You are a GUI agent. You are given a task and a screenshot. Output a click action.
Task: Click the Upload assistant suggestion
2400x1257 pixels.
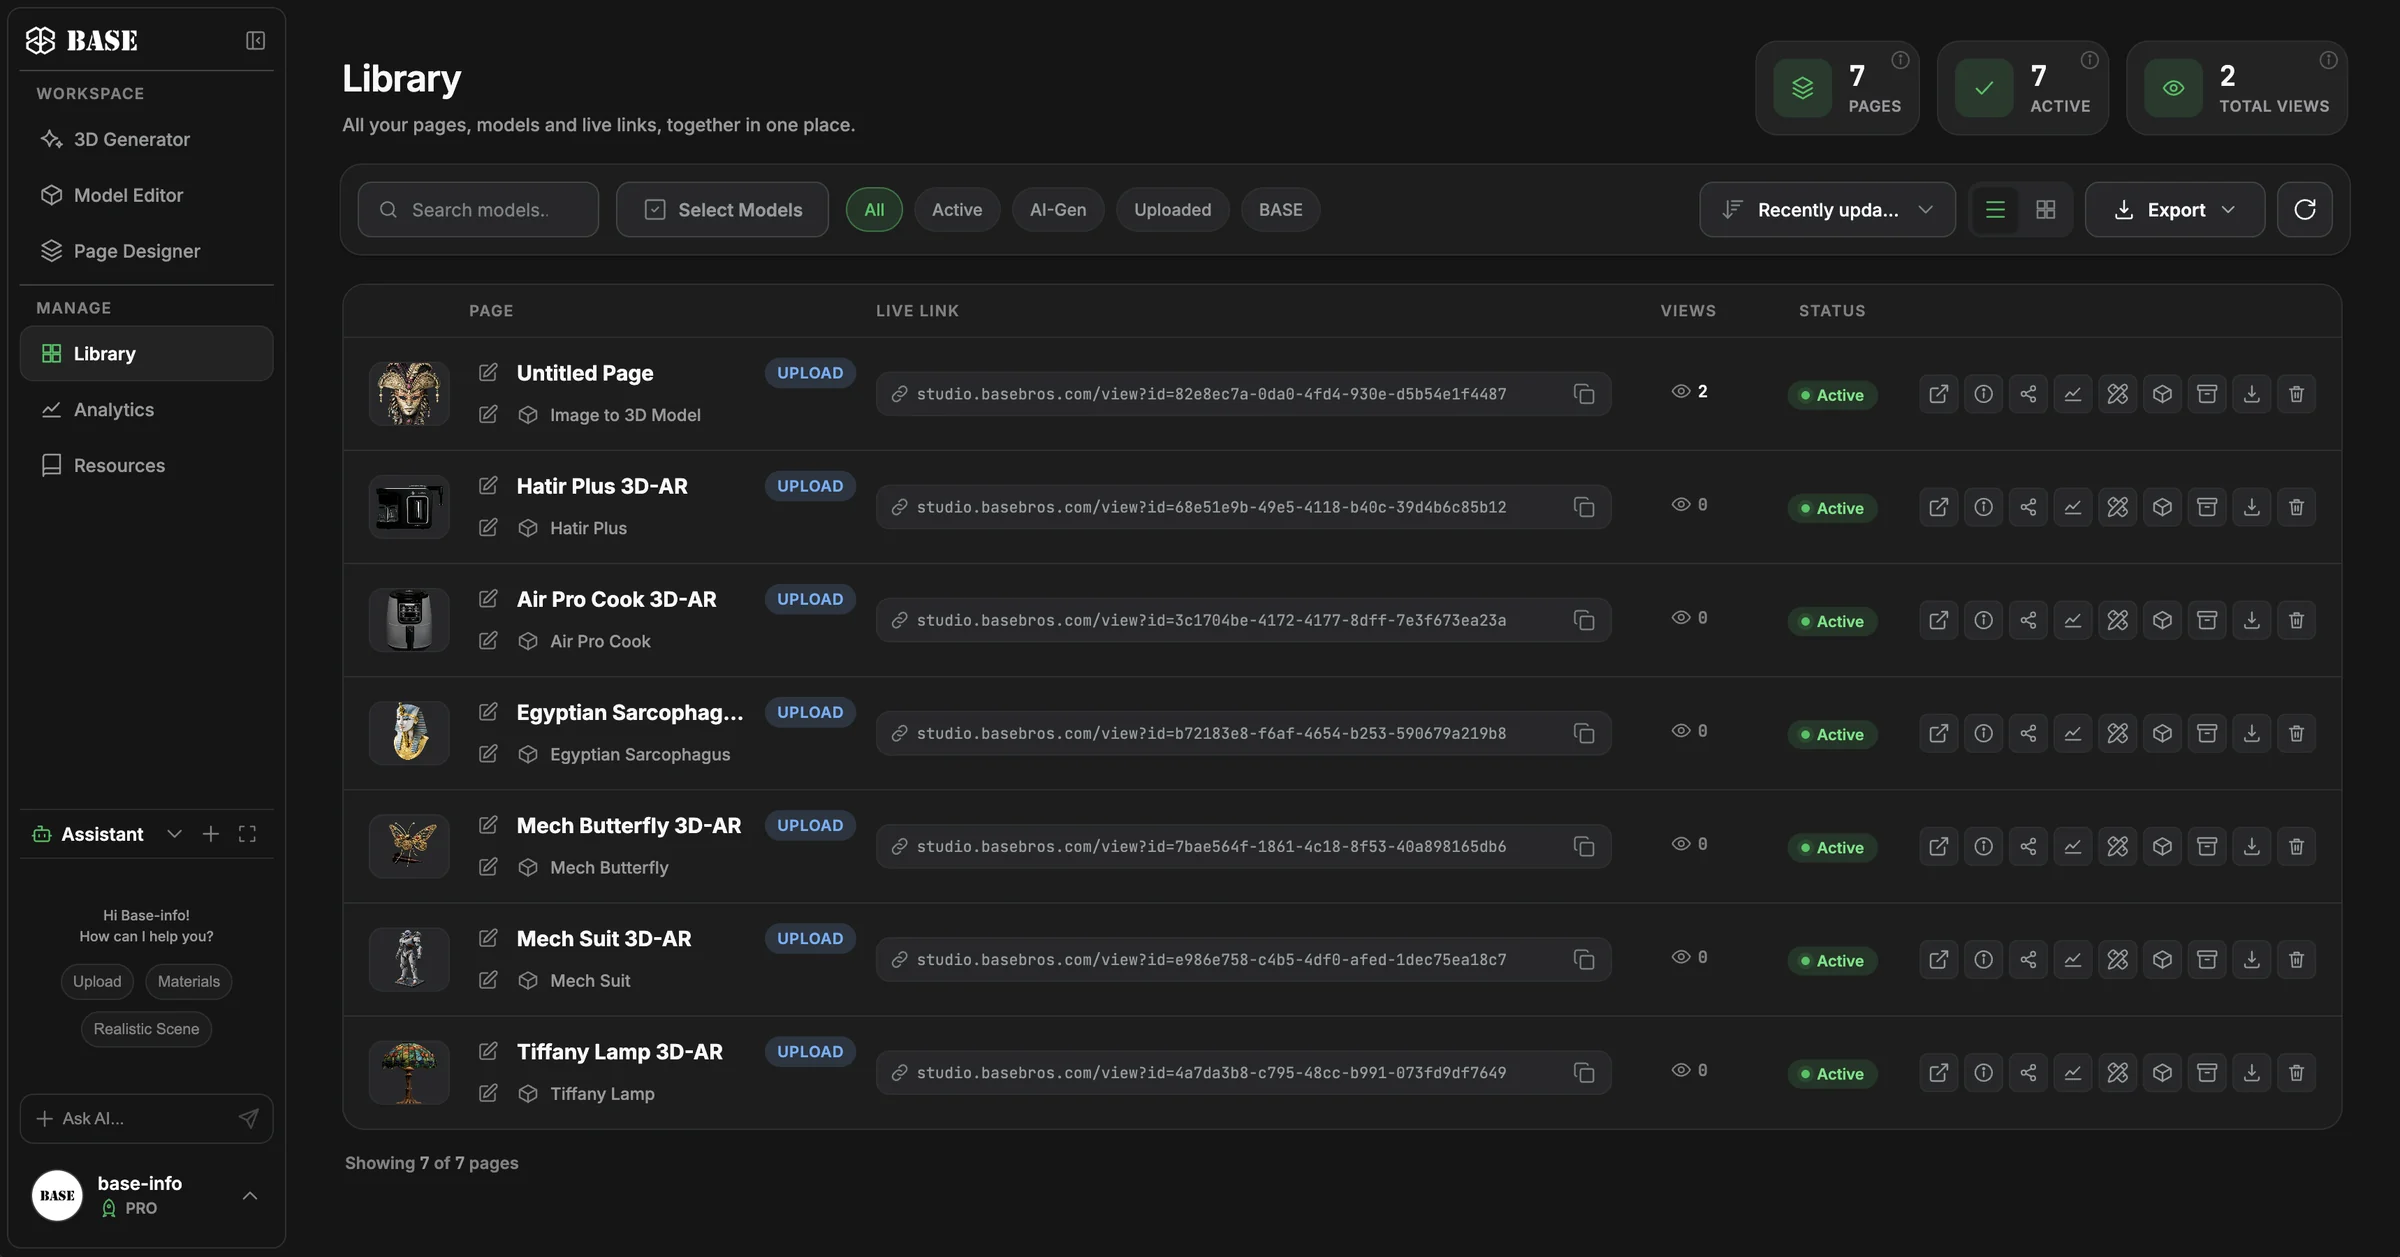(97, 981)
